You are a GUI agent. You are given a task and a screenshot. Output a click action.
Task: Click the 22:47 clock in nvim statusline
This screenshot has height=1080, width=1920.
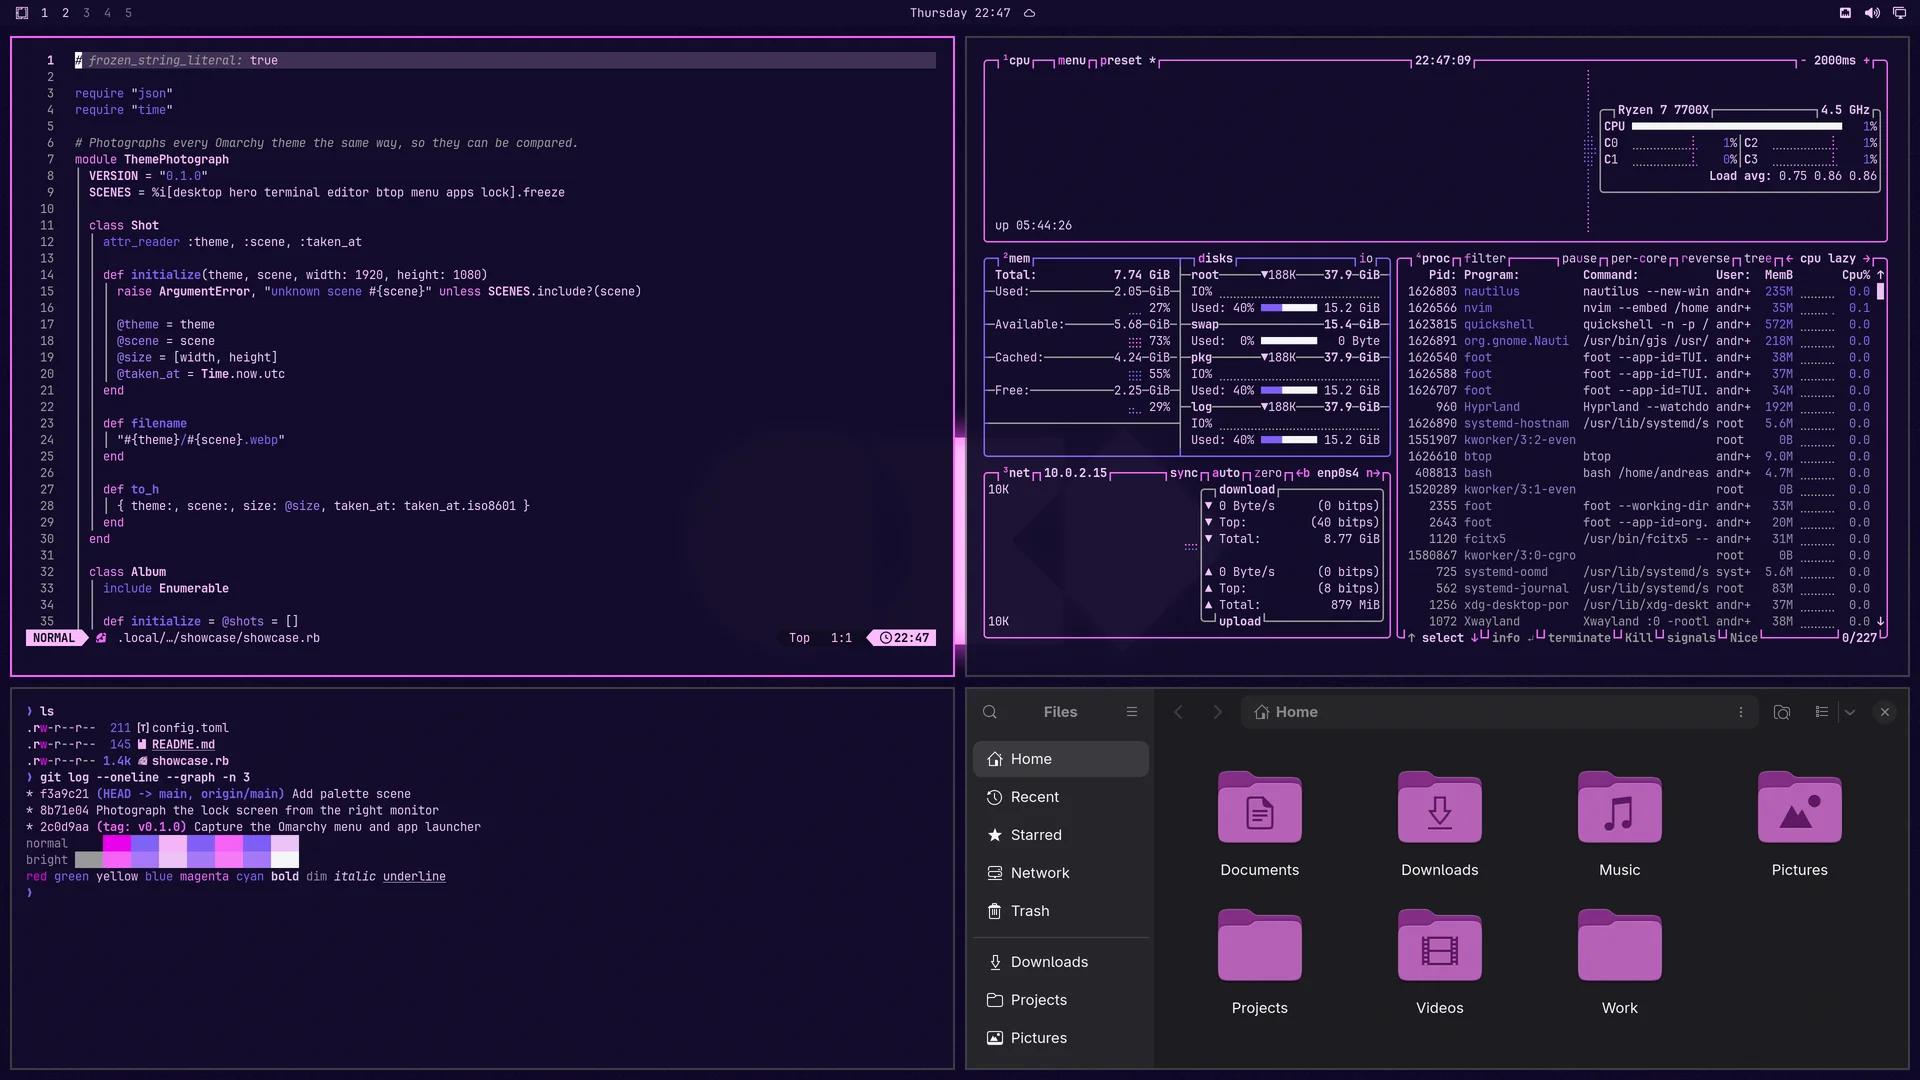[905, 638]
